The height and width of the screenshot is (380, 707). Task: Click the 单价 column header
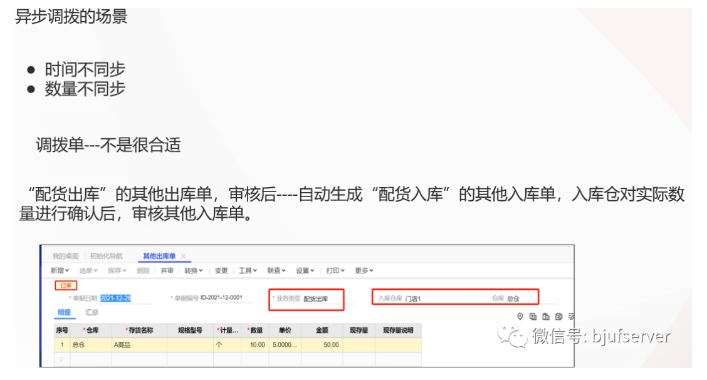[x=285, y=330]
